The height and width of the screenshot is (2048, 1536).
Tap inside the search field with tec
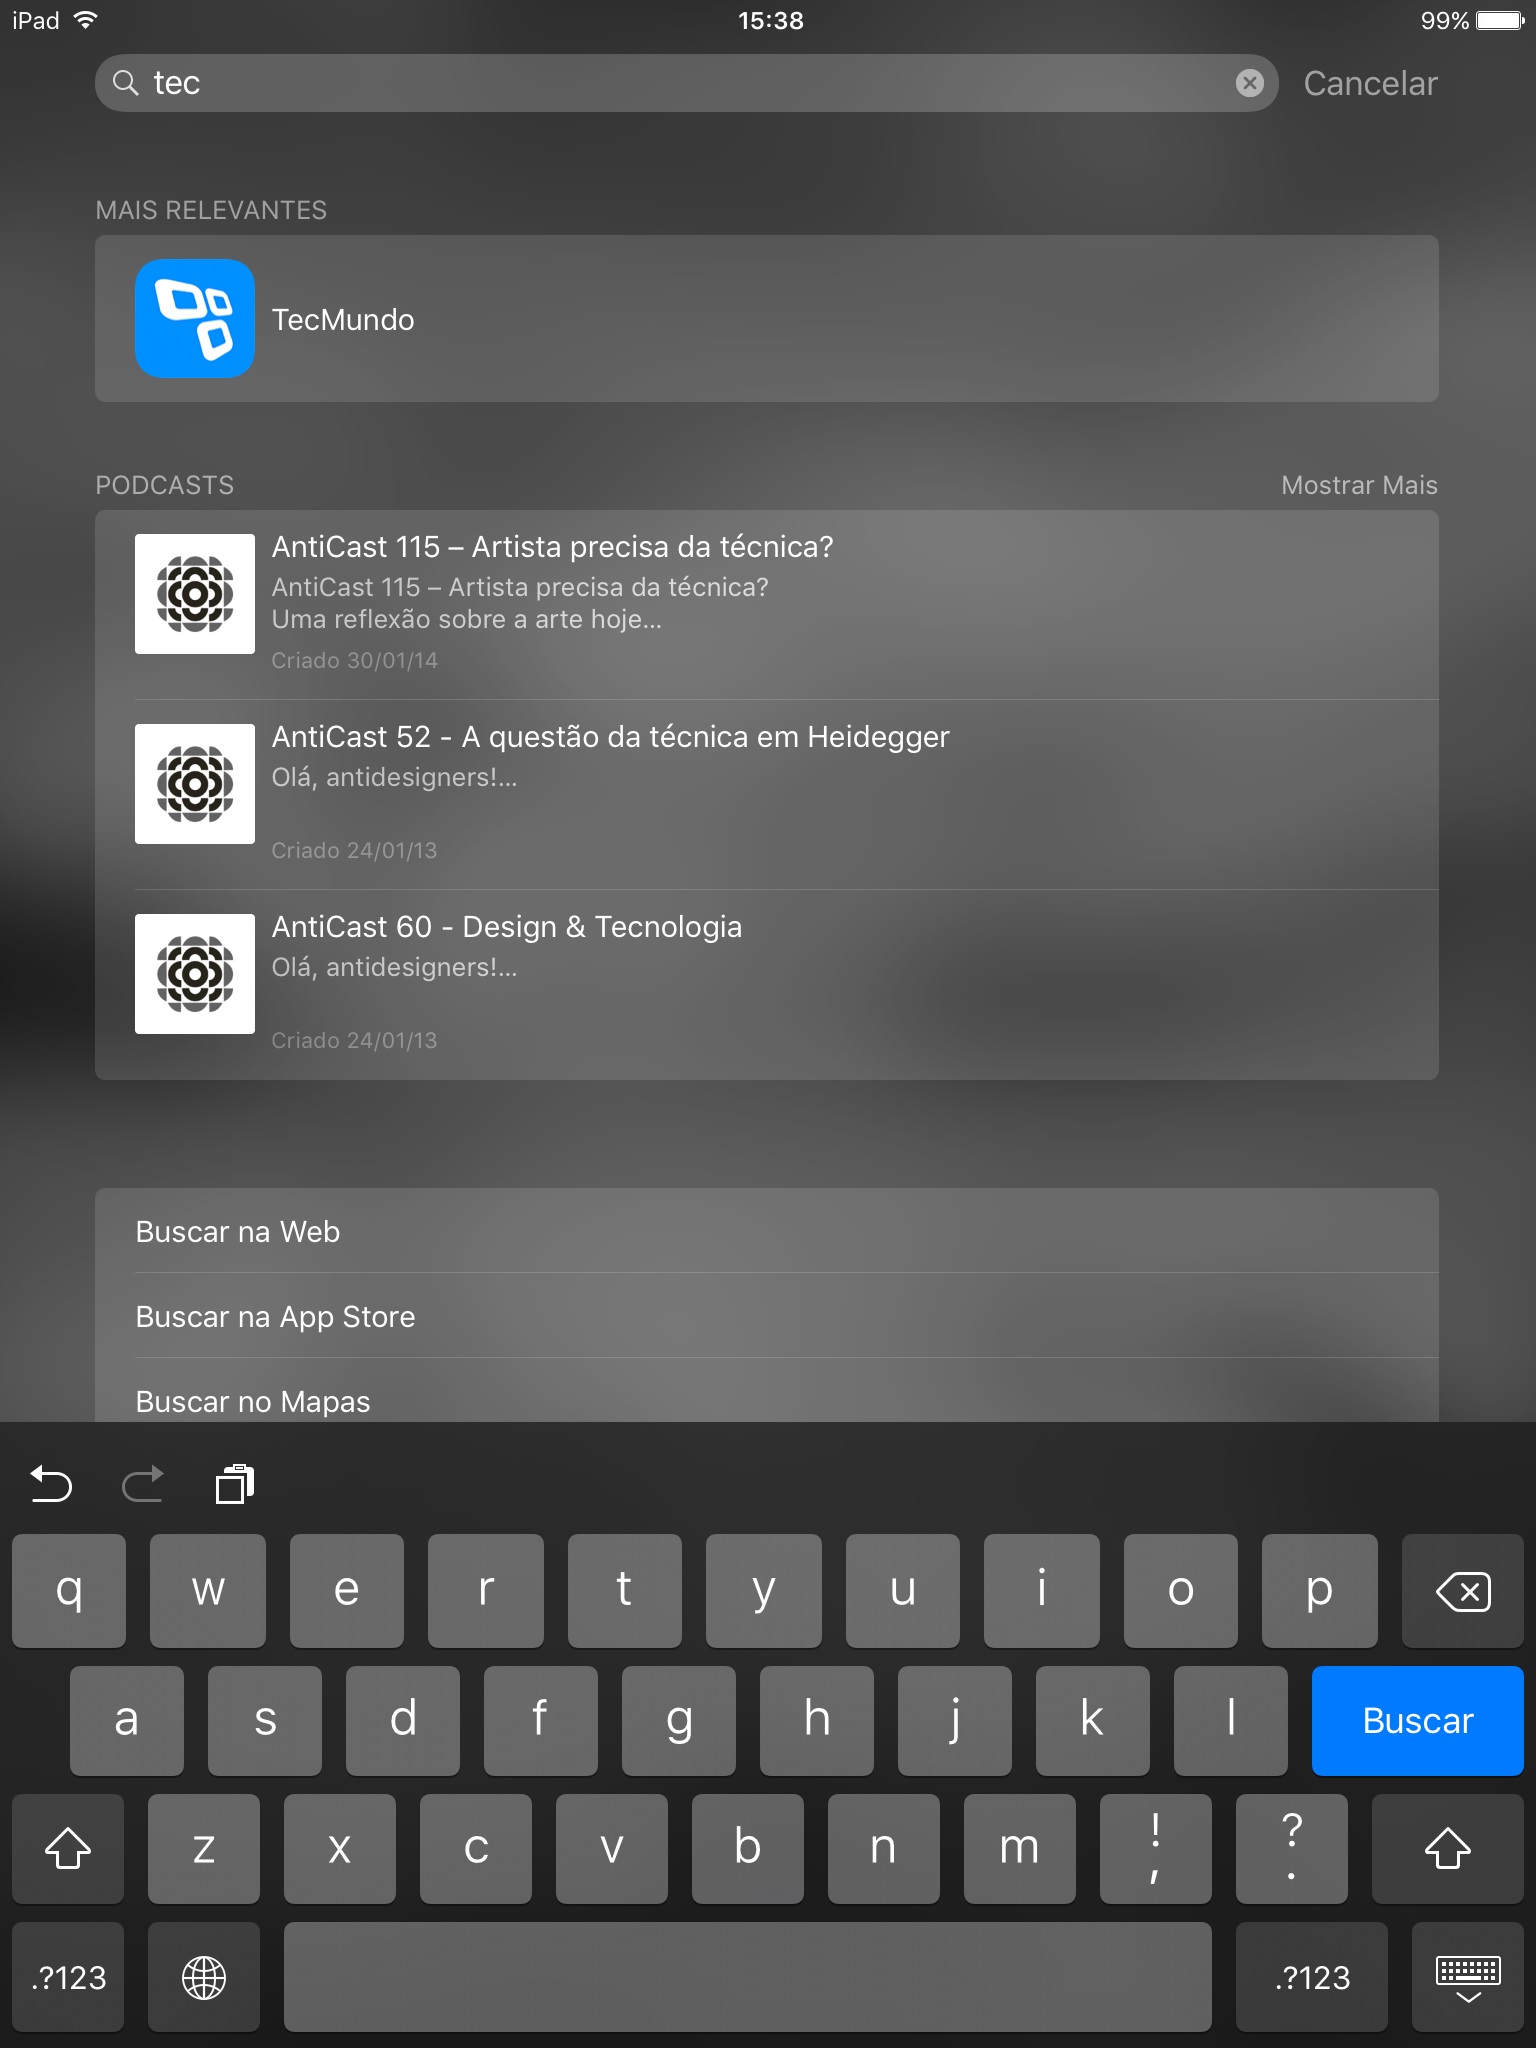click(686, 83)
